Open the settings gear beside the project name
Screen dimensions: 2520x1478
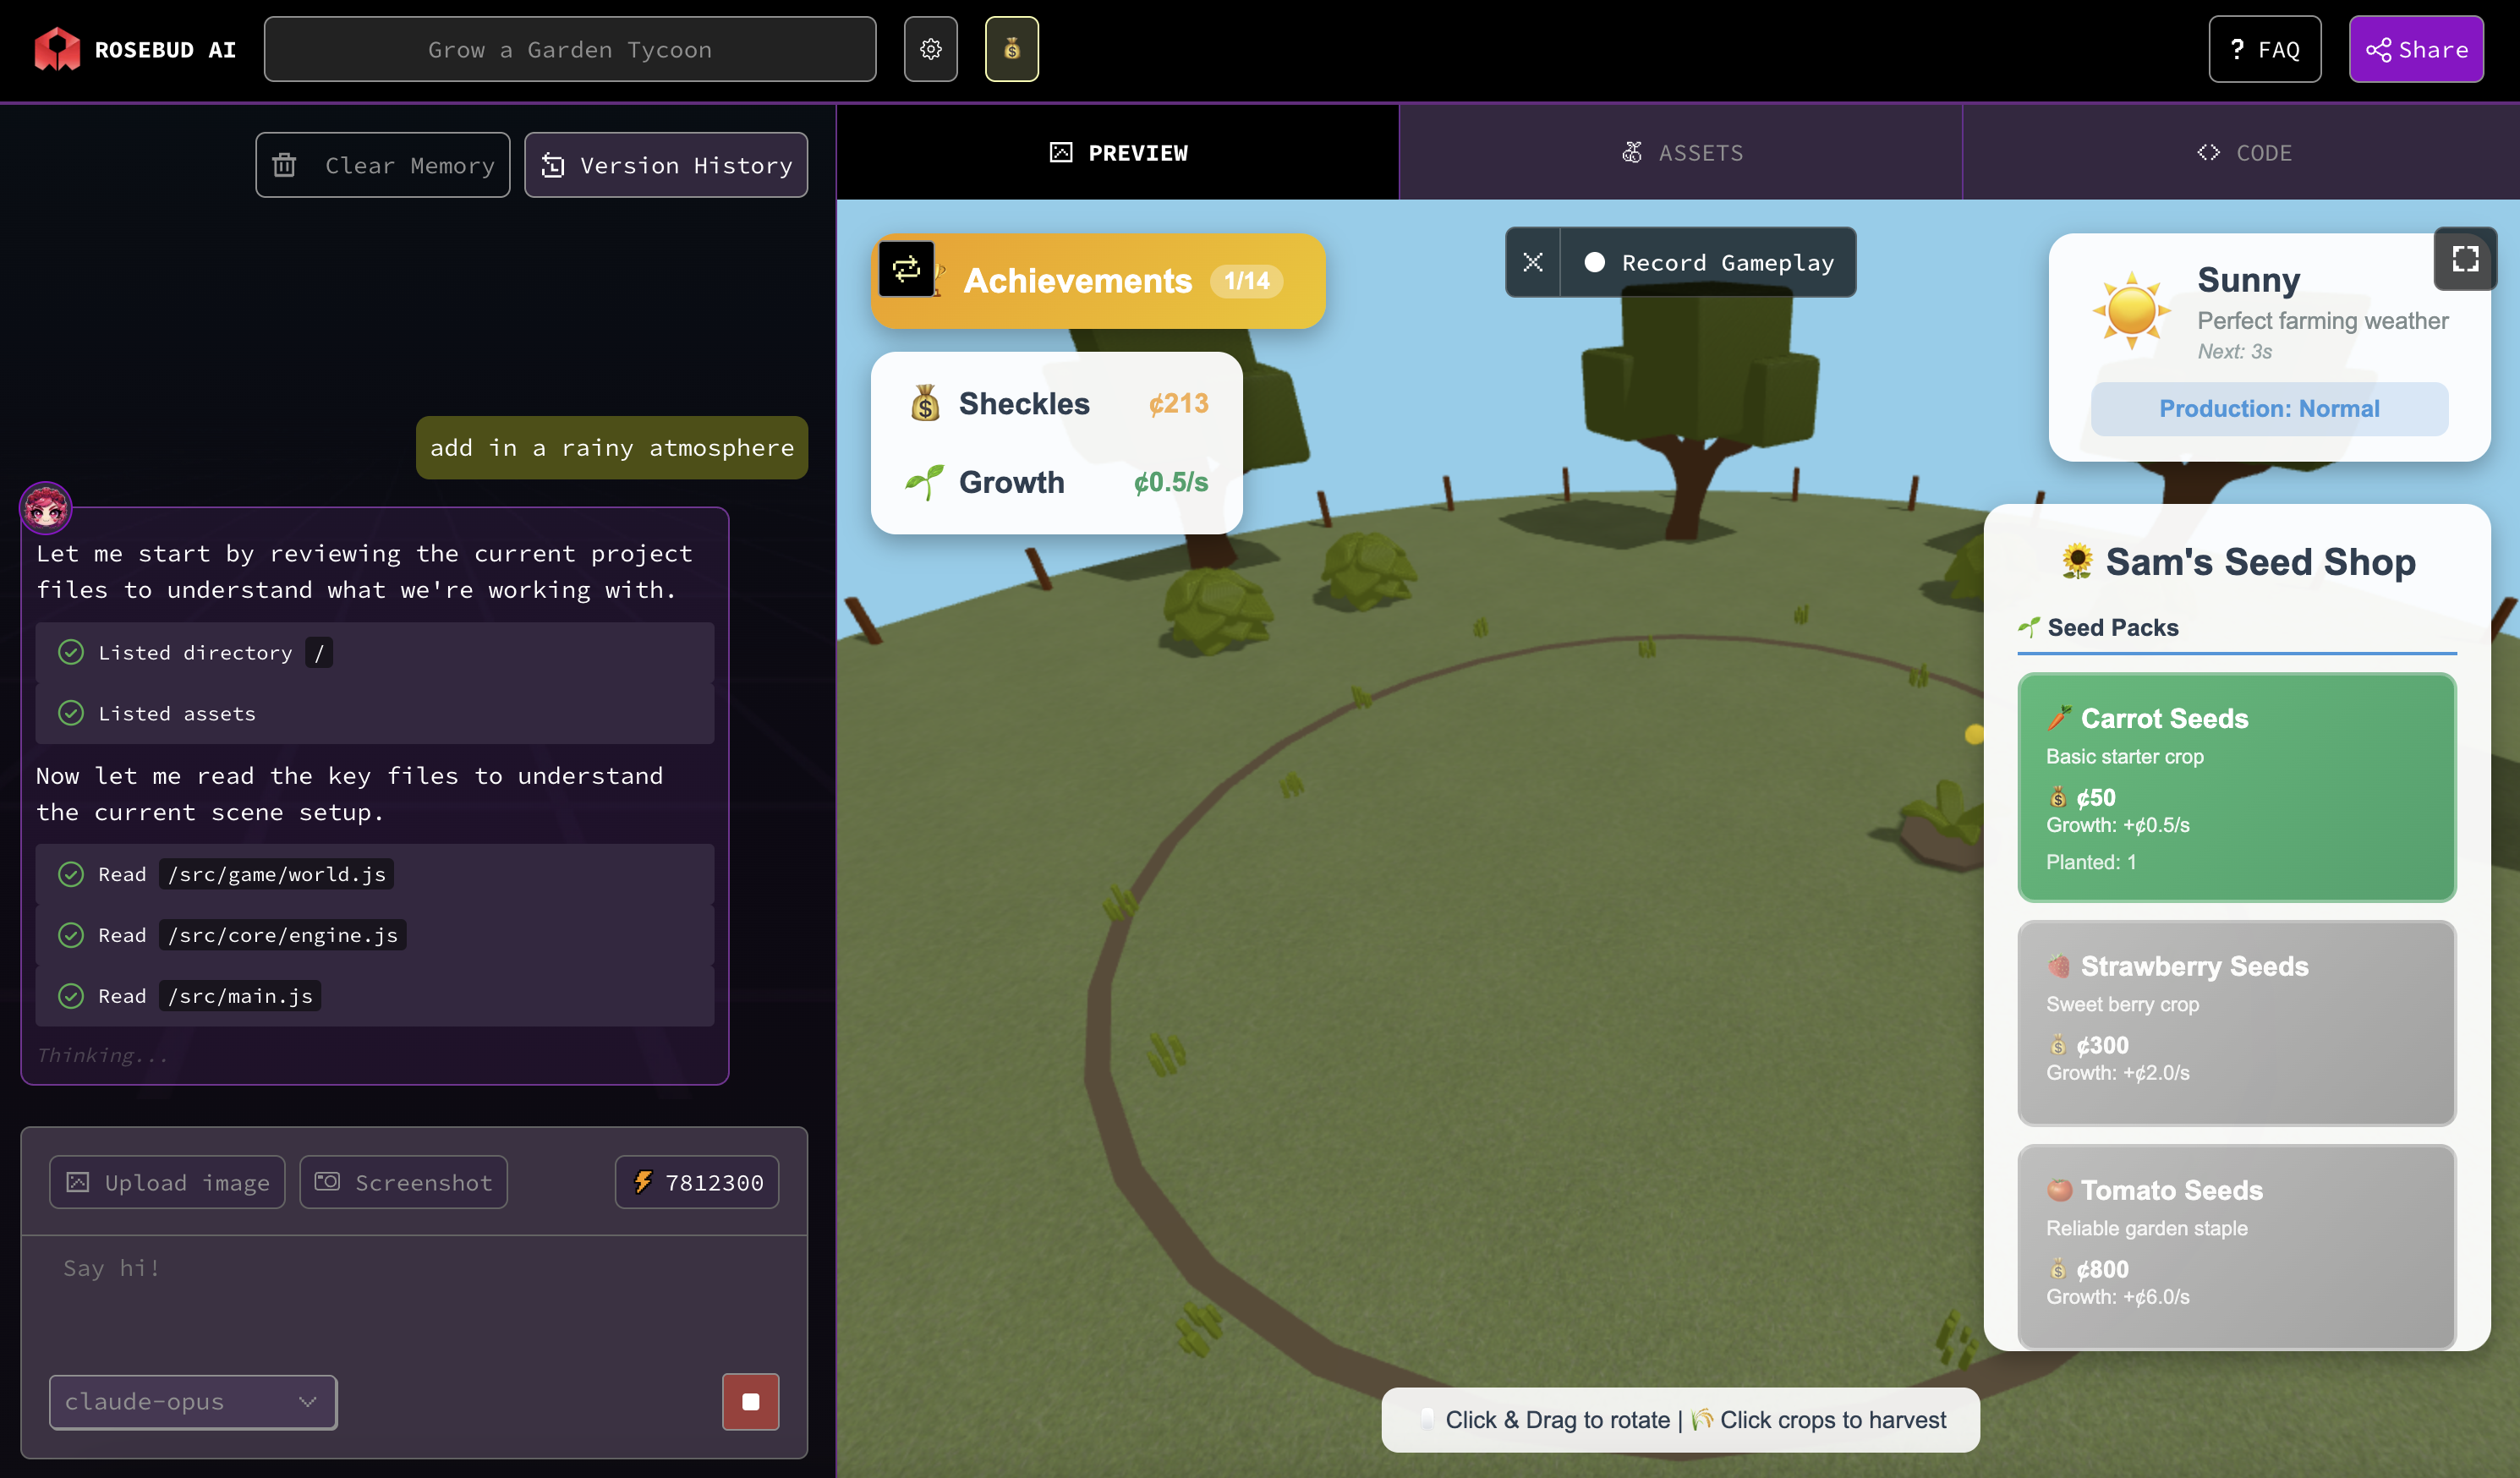930,48
